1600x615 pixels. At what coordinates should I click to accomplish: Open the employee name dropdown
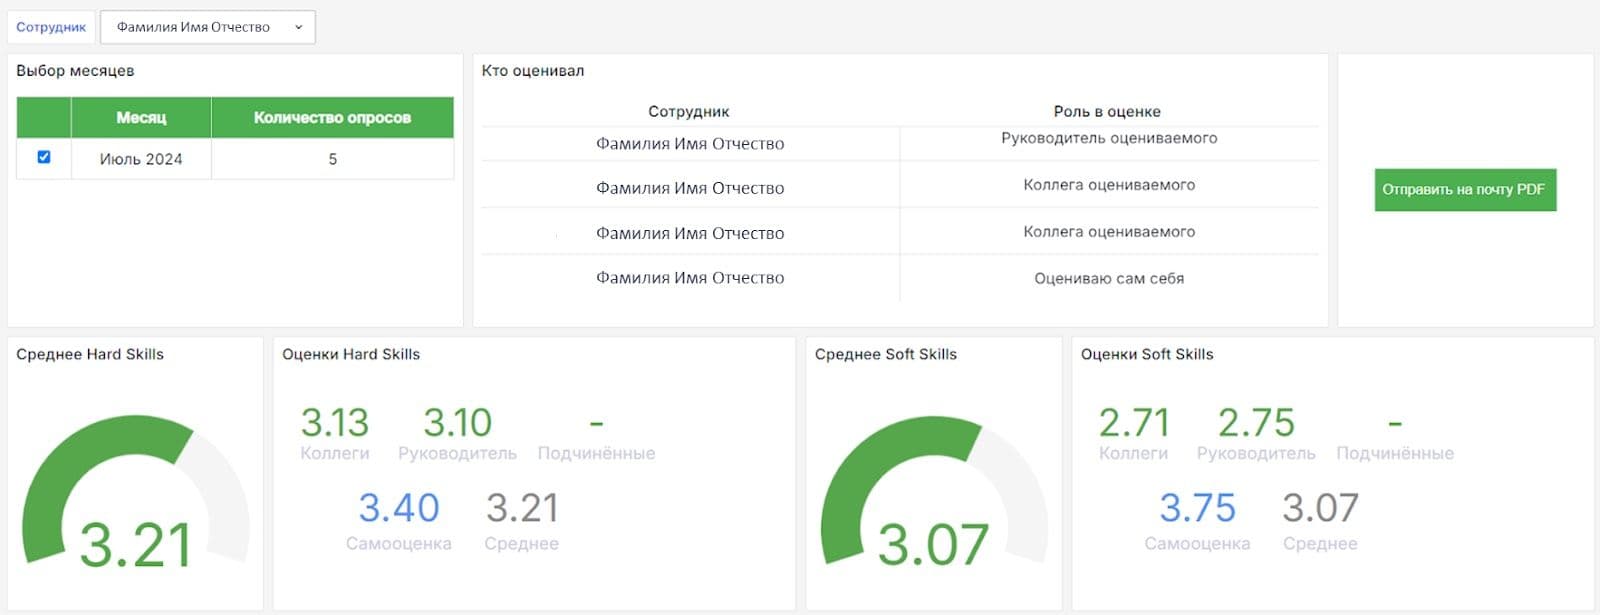tap(194, 27)
